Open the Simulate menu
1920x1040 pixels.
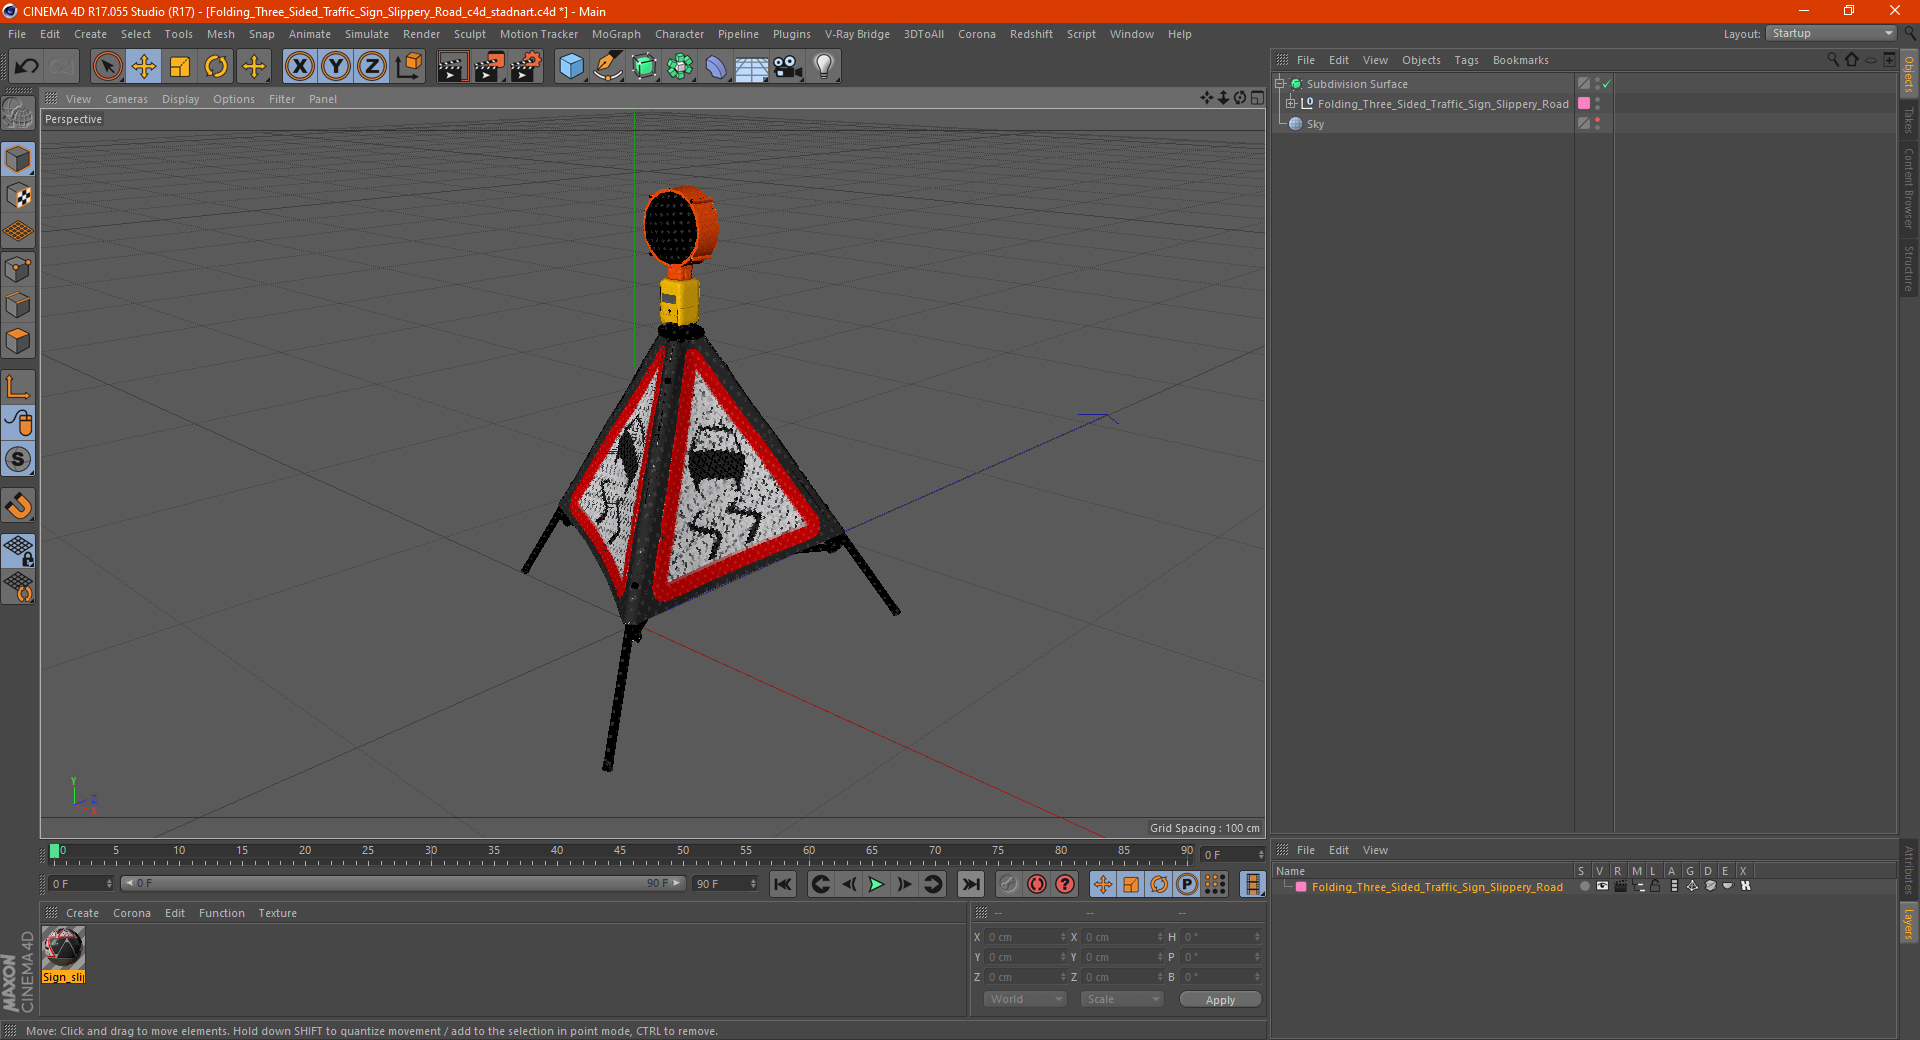click(x=366, y=34)
